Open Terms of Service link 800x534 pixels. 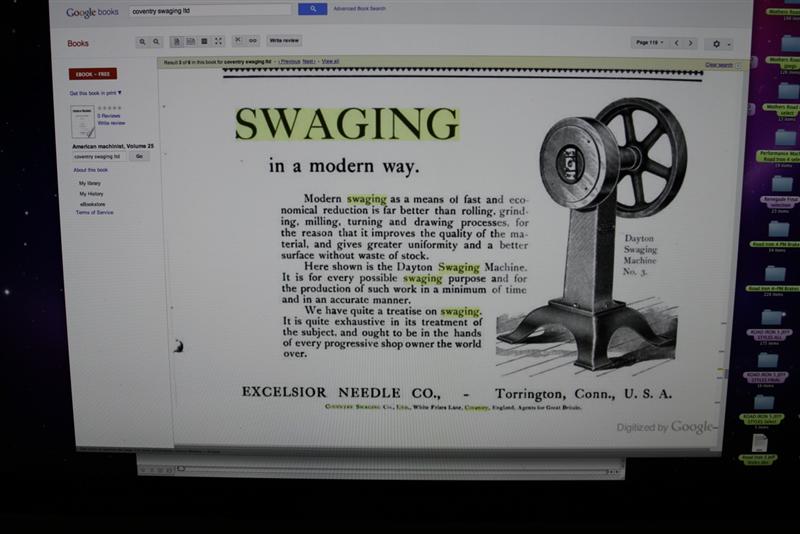pos(94,212)
